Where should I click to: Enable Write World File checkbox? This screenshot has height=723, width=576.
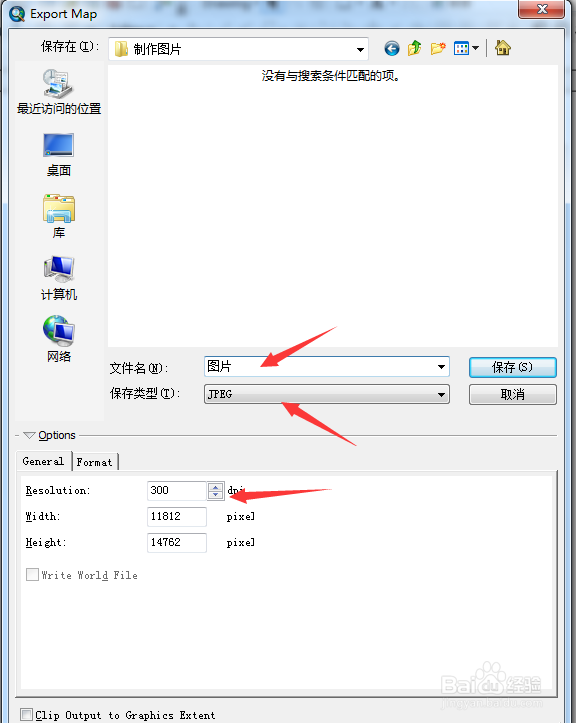32,575
